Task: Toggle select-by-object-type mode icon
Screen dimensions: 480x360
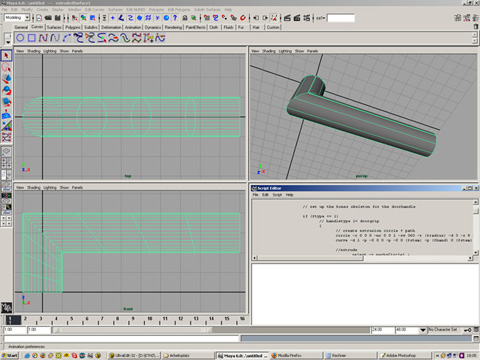Action: (x=84, y=18)
